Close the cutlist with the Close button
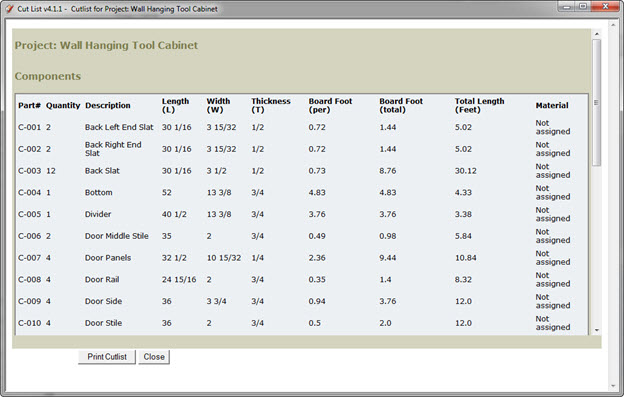 [x=154, y=357]
